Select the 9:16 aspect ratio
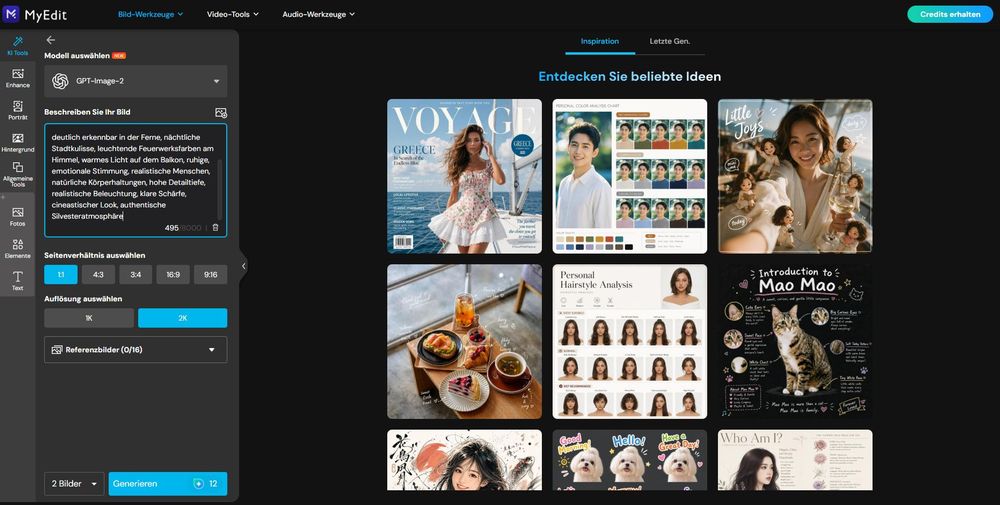Viewport: 1000px width, 505px height. 210,275
